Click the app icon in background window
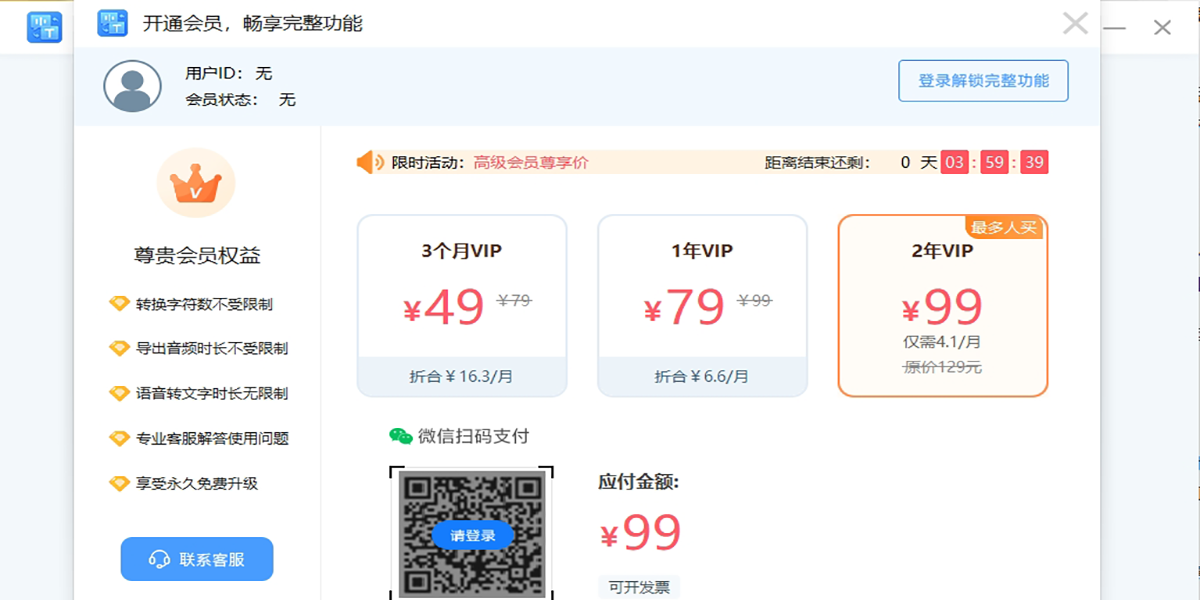This screenshot has height=600, width=1200. tap(44, 27)
